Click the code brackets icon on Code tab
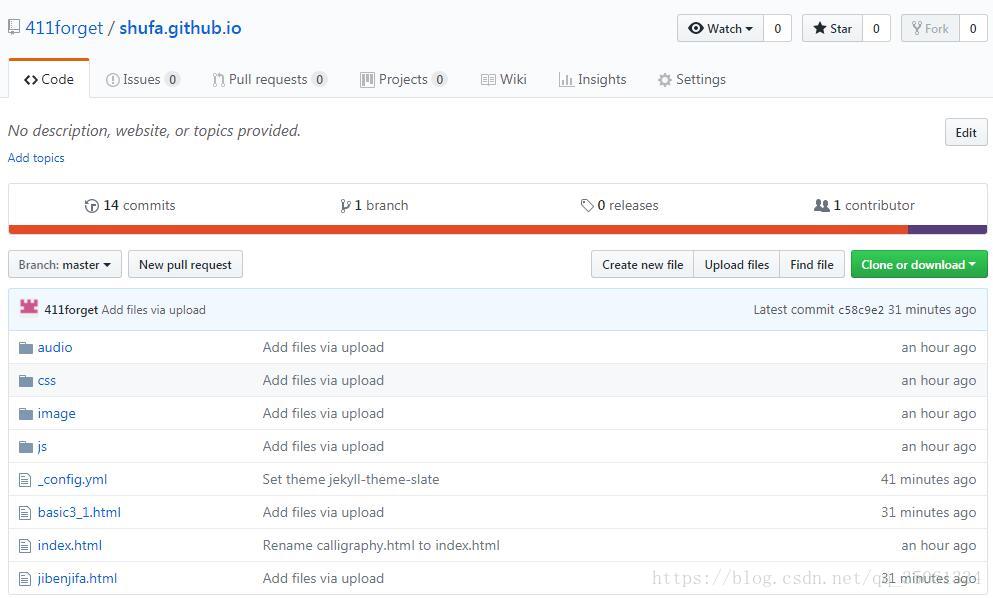993x598 pixels. (30, 80)
